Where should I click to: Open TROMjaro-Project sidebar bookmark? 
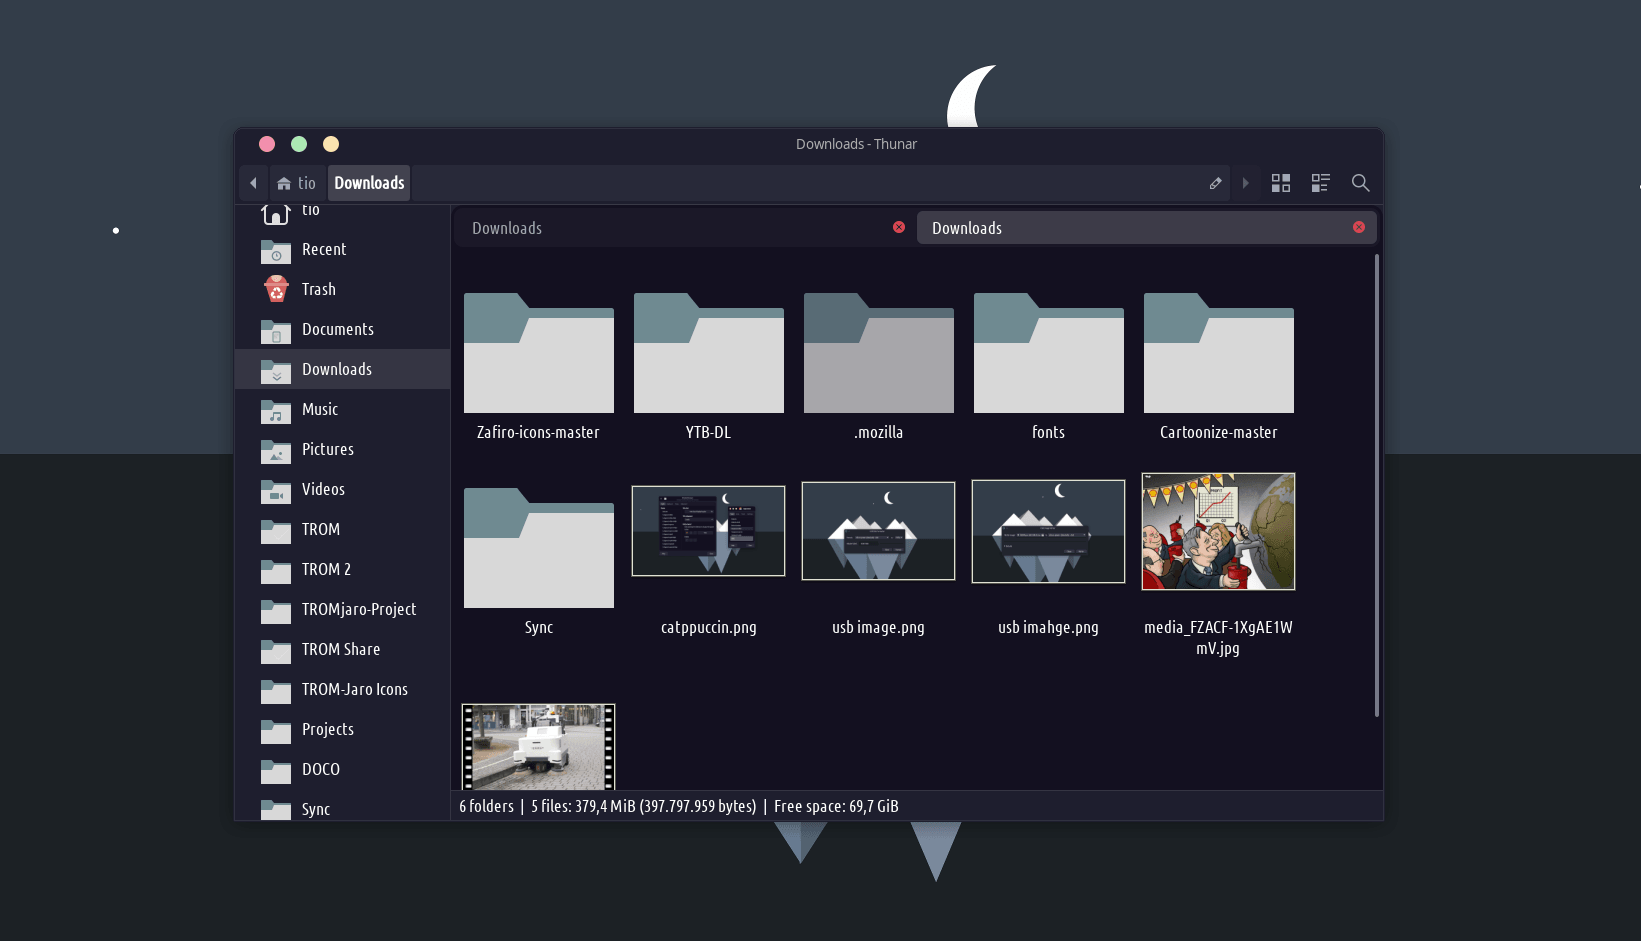click(x=358, y=609)
